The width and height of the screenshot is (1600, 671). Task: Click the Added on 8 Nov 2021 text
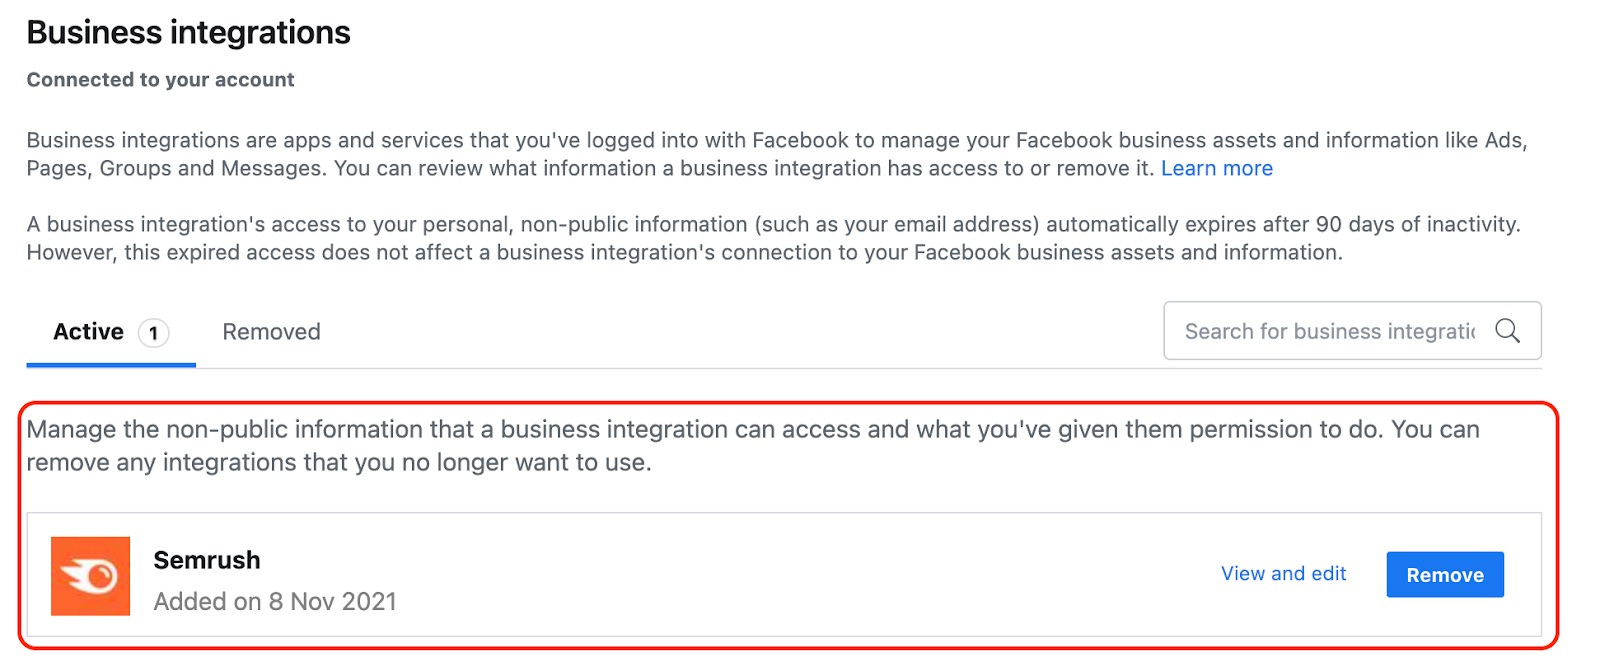pyautogui.click(x=275, y=601)
